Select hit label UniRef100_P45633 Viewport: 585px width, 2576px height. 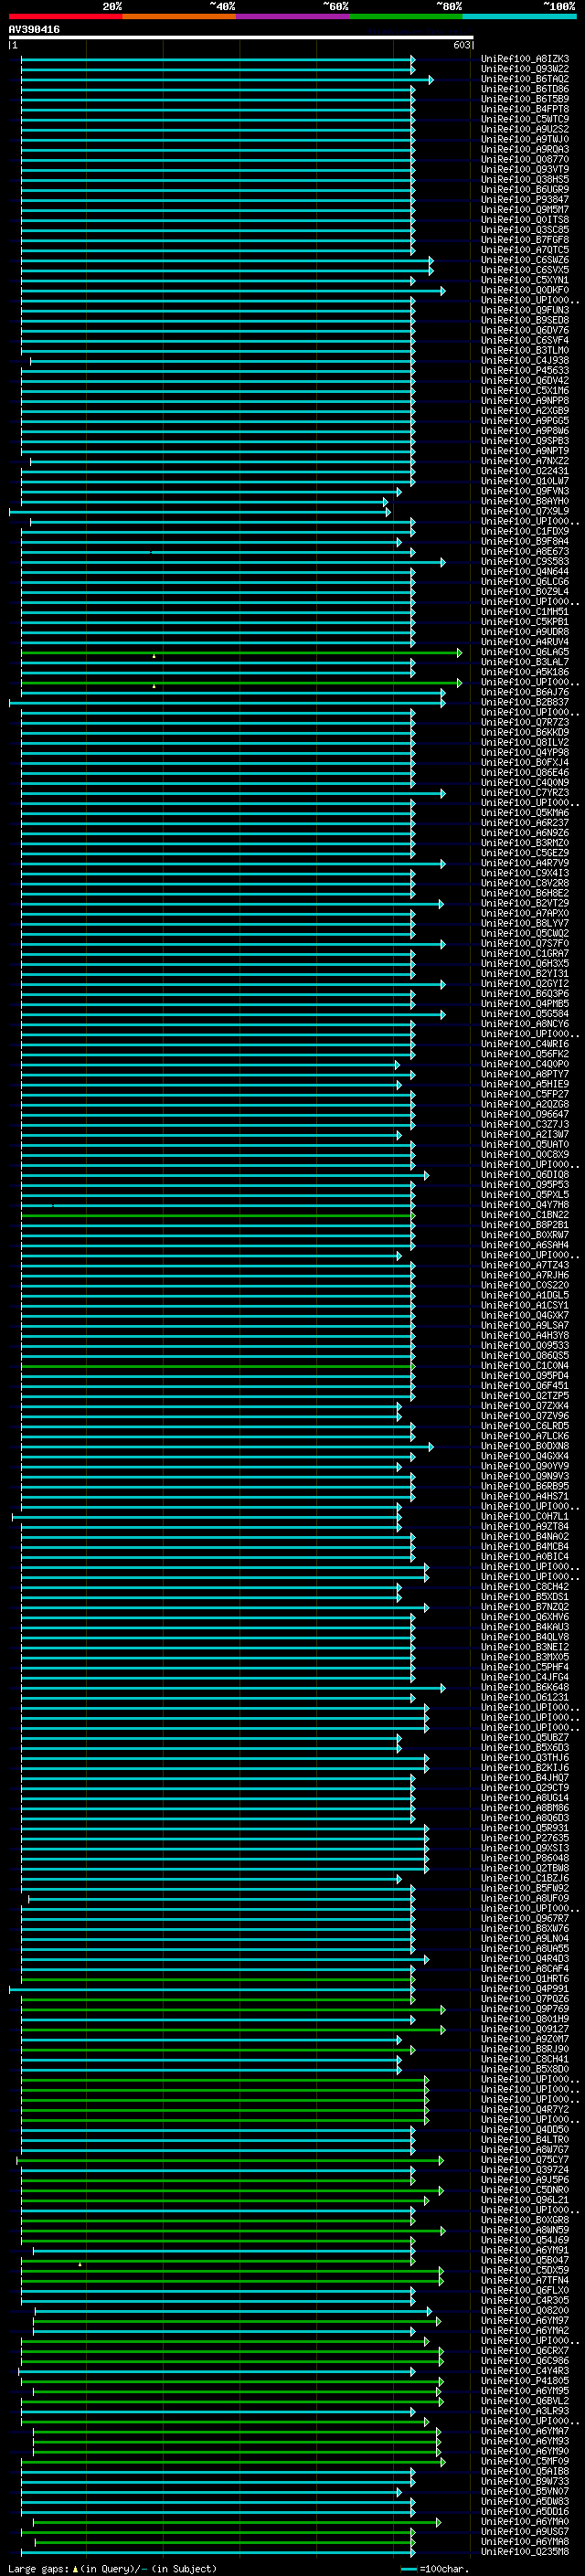525,371
